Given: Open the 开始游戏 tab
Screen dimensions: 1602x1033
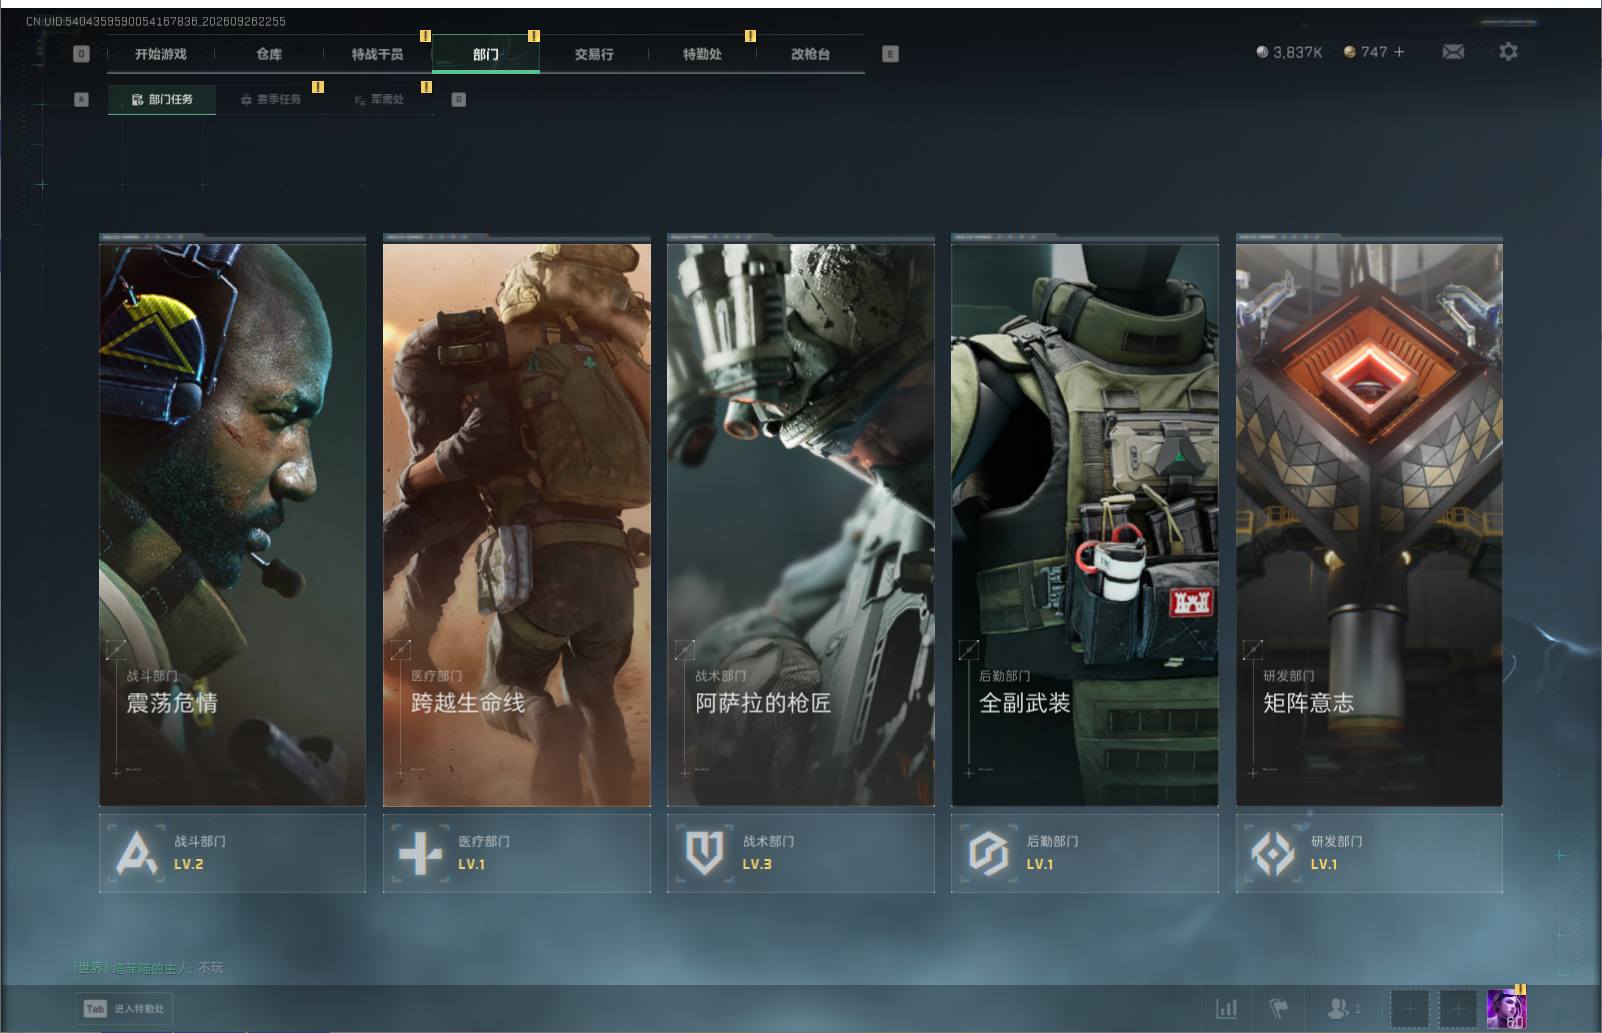Looking at the screenshot, I should point(161,54).
